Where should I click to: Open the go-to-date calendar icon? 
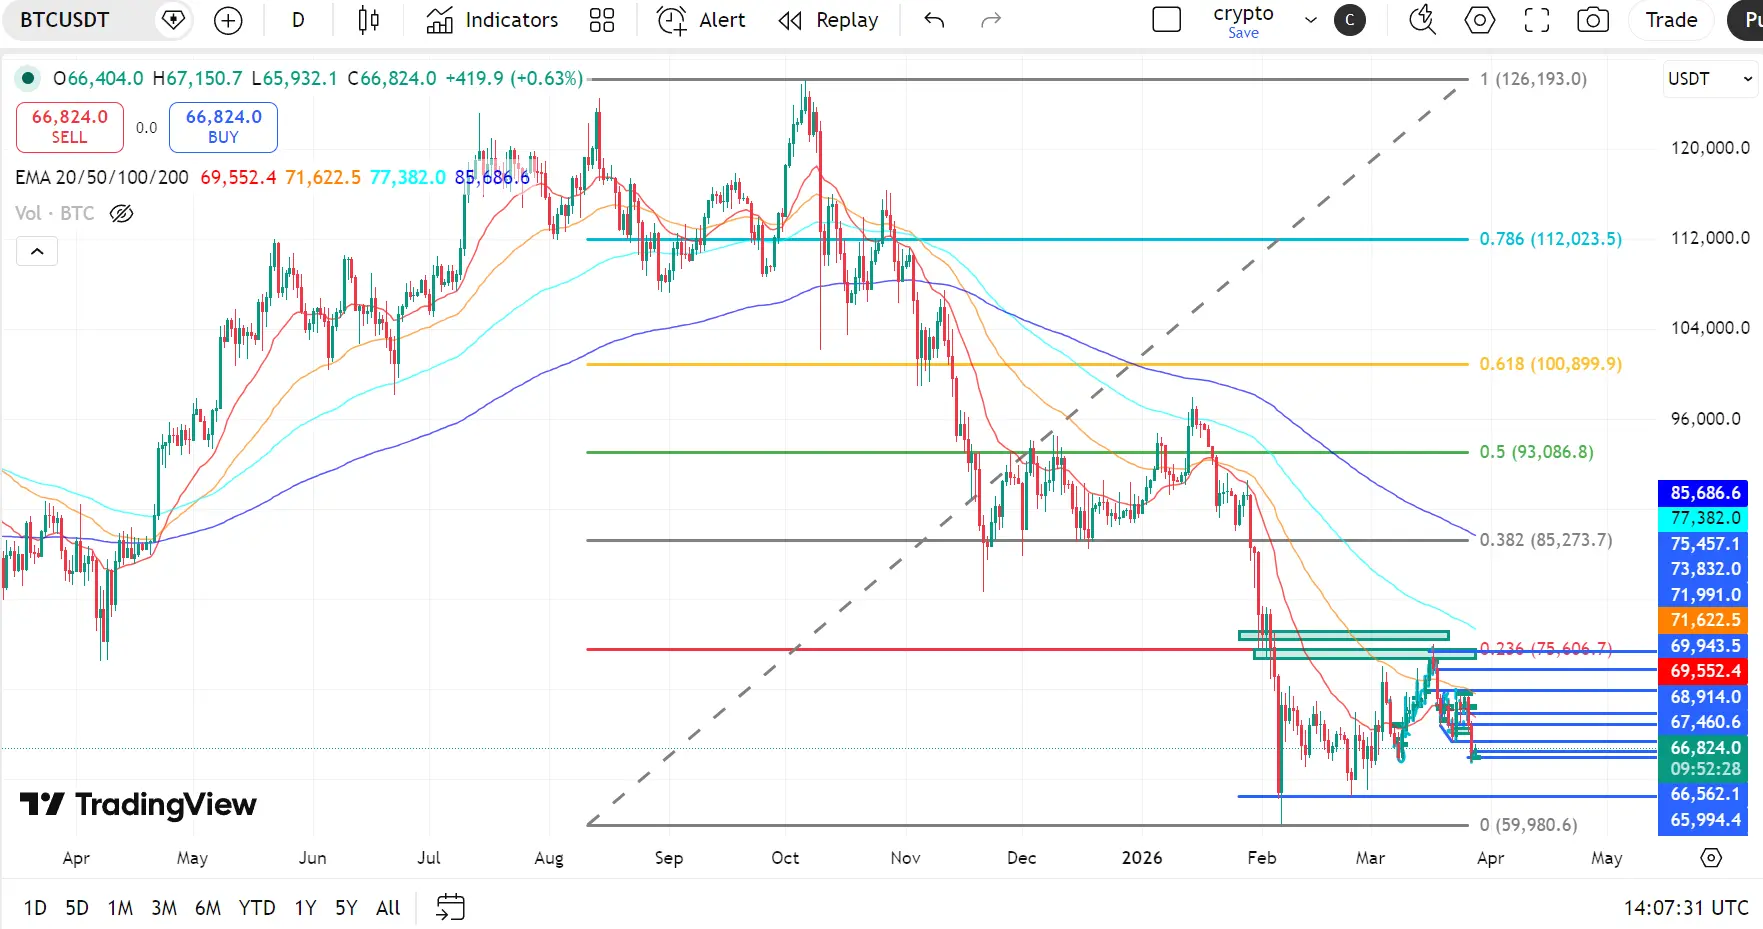pos(451,908)
